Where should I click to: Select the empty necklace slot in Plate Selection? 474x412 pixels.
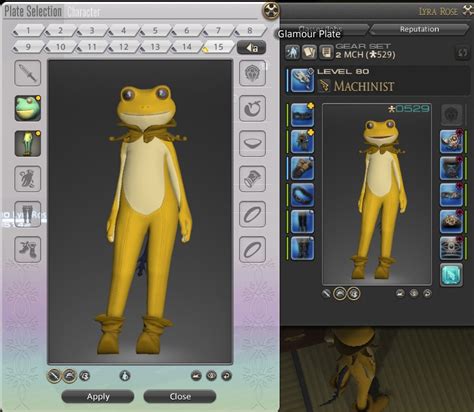pyautogui.click(x=252, y=143)
